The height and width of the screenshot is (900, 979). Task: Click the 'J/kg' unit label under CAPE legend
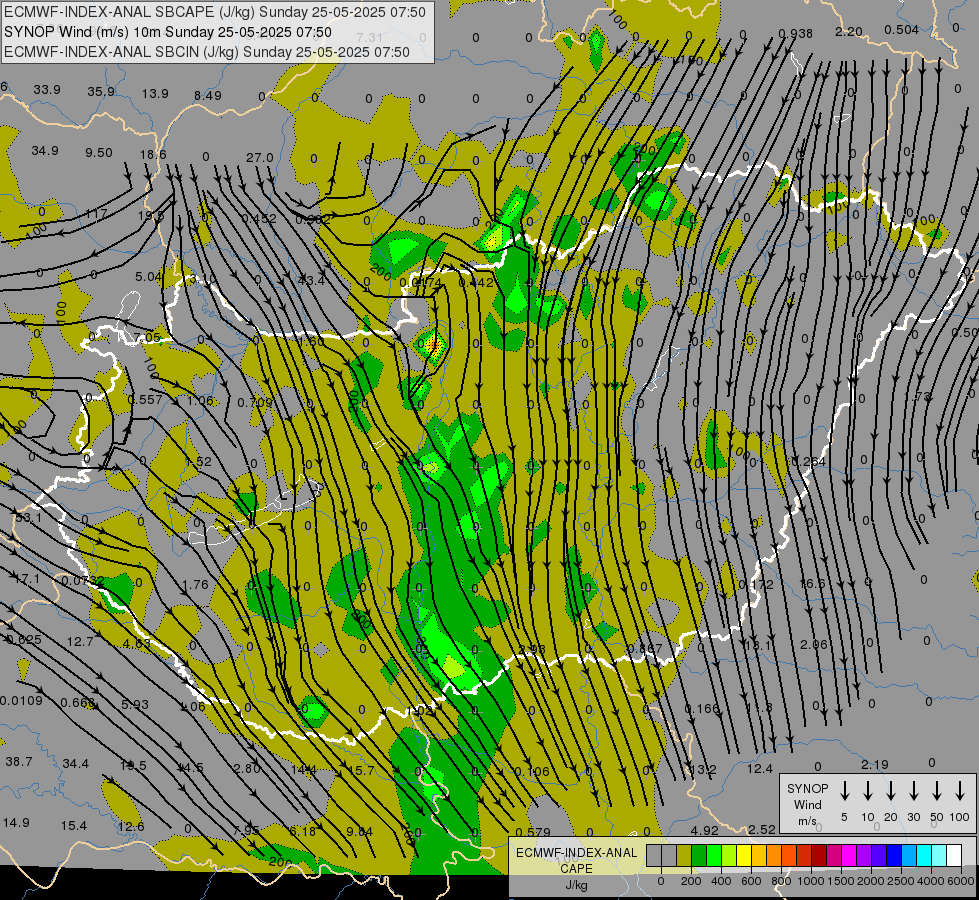[576, 884]
